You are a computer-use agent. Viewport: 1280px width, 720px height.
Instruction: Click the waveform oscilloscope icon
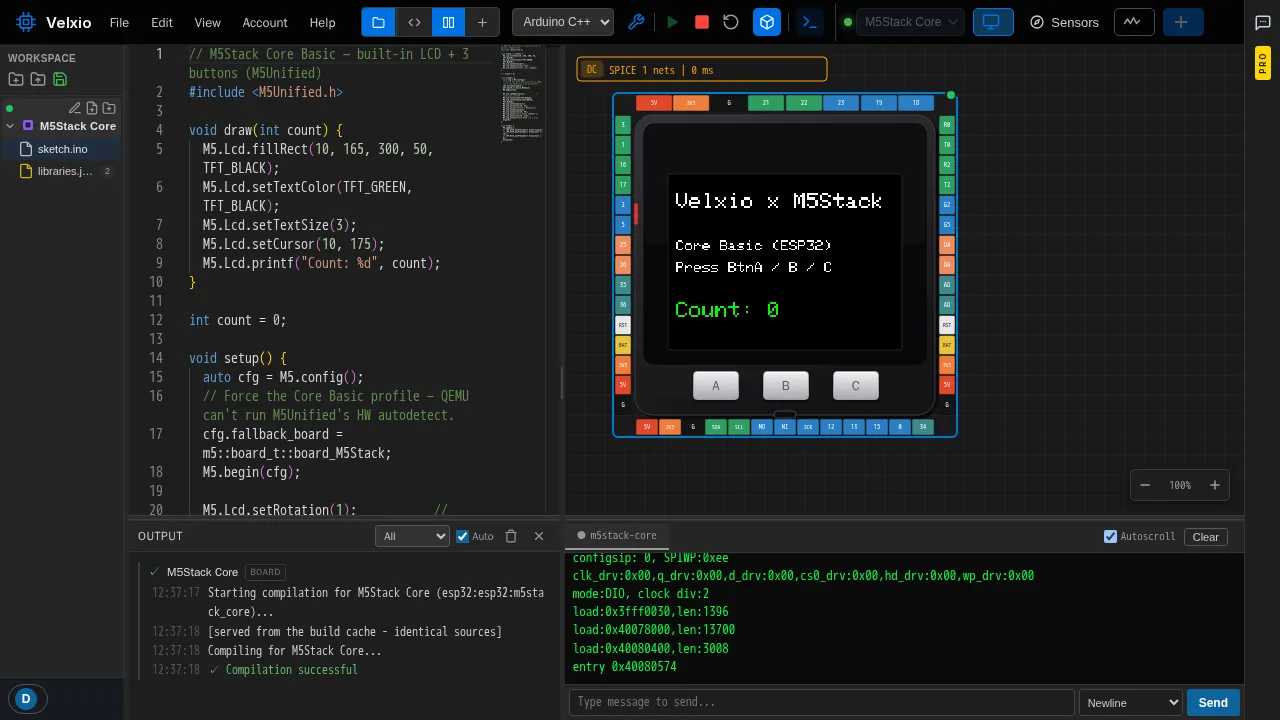click(x=1132, y=22)
